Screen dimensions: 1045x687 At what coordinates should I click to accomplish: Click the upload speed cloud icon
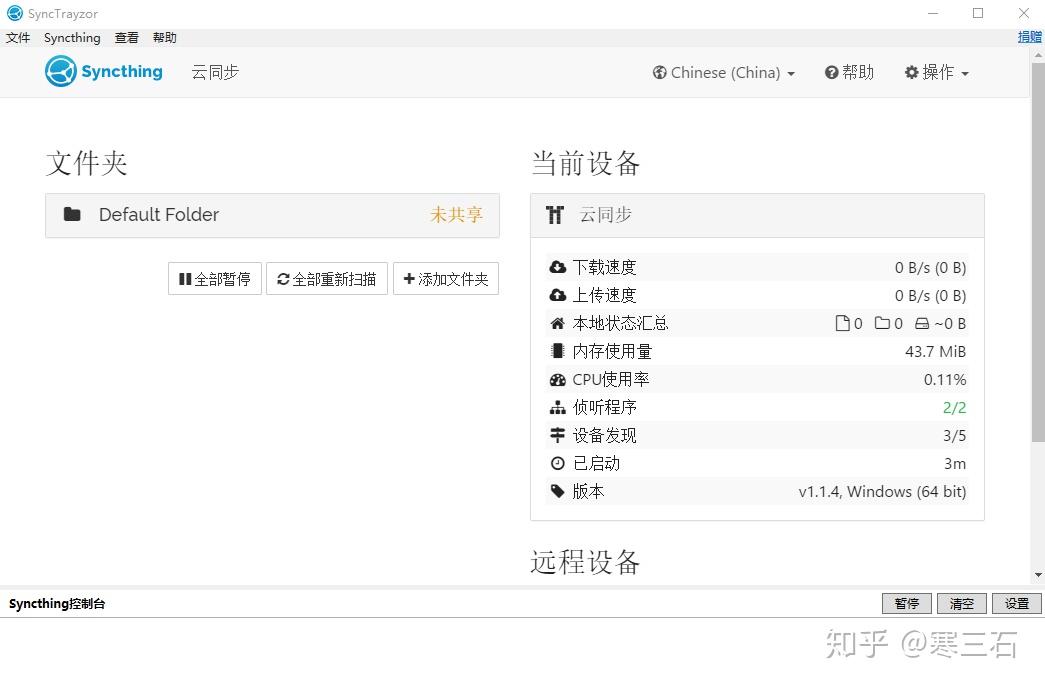[557, 295]
